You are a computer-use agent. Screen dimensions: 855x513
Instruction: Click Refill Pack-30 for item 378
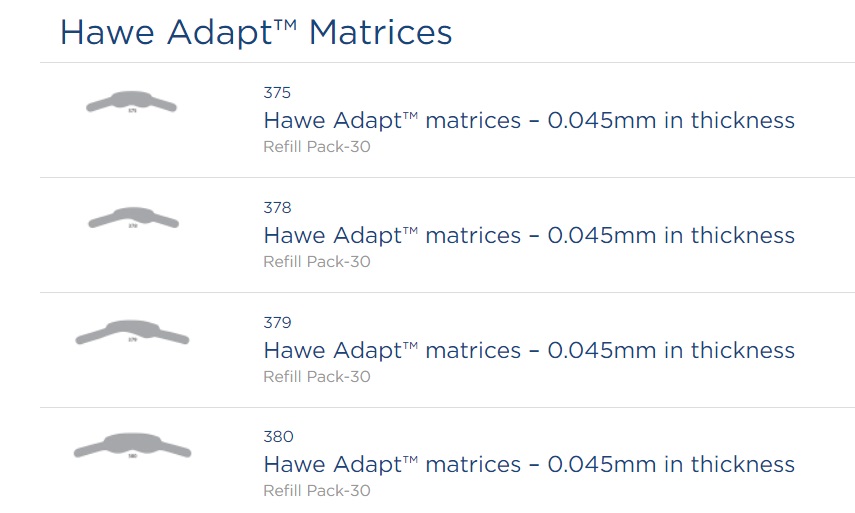click(x=316, y=262)
